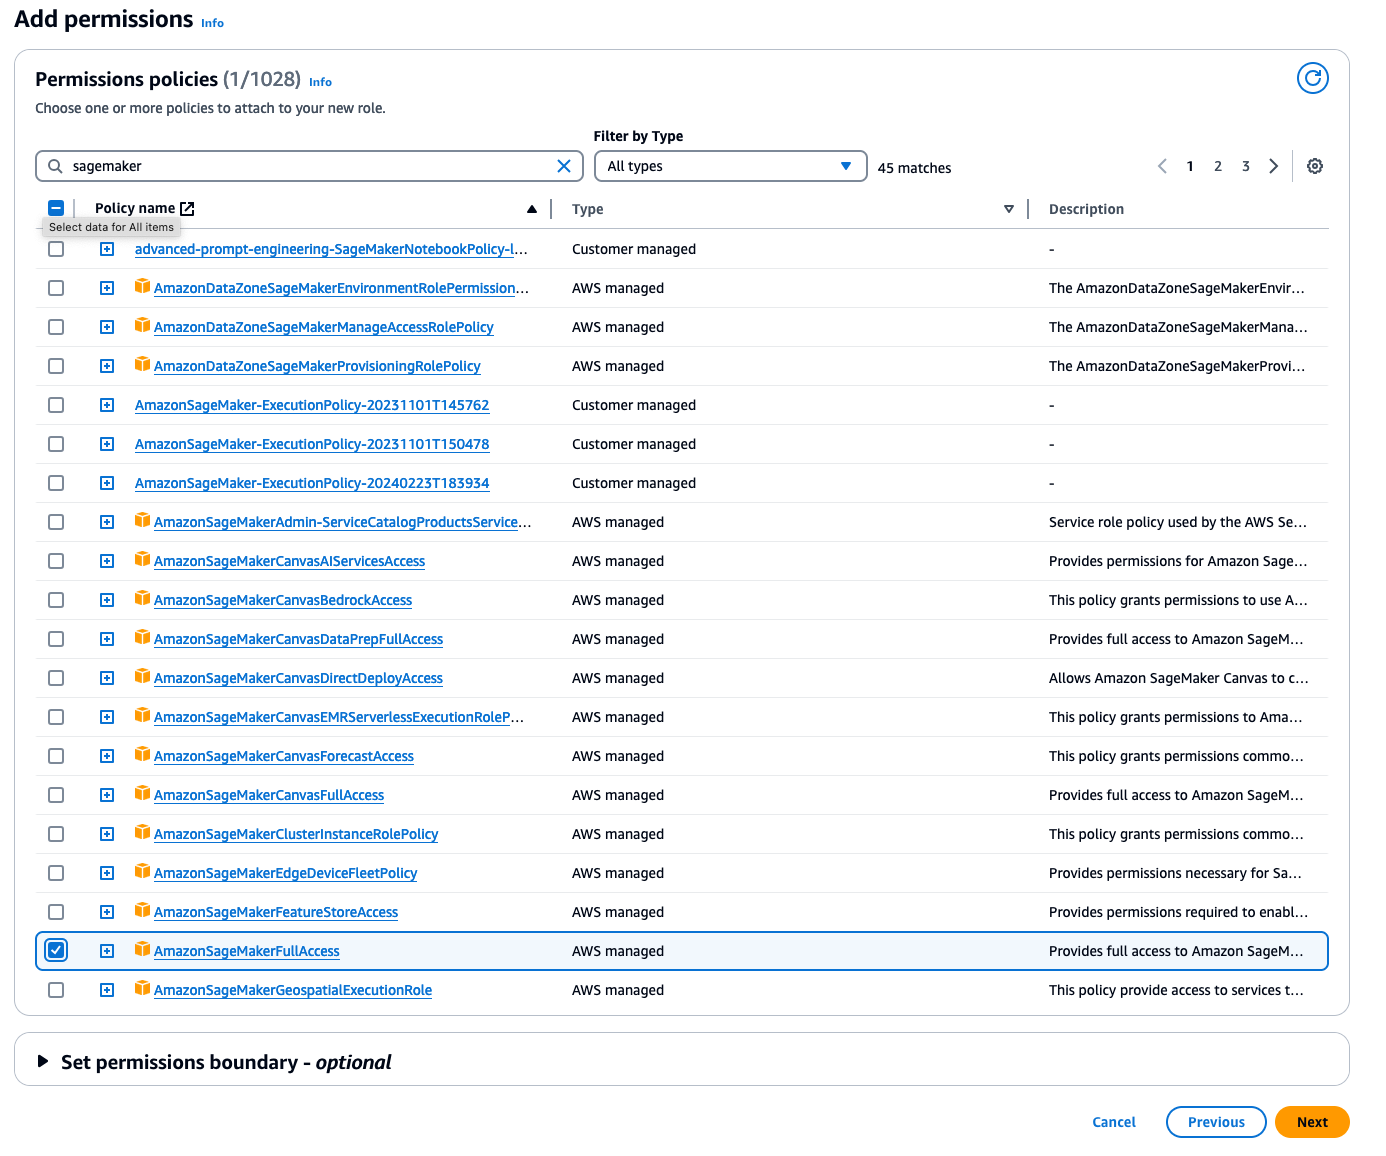Go to page 3 of results
Screen dimensions: 1386x1156
tap(1246, 166)
